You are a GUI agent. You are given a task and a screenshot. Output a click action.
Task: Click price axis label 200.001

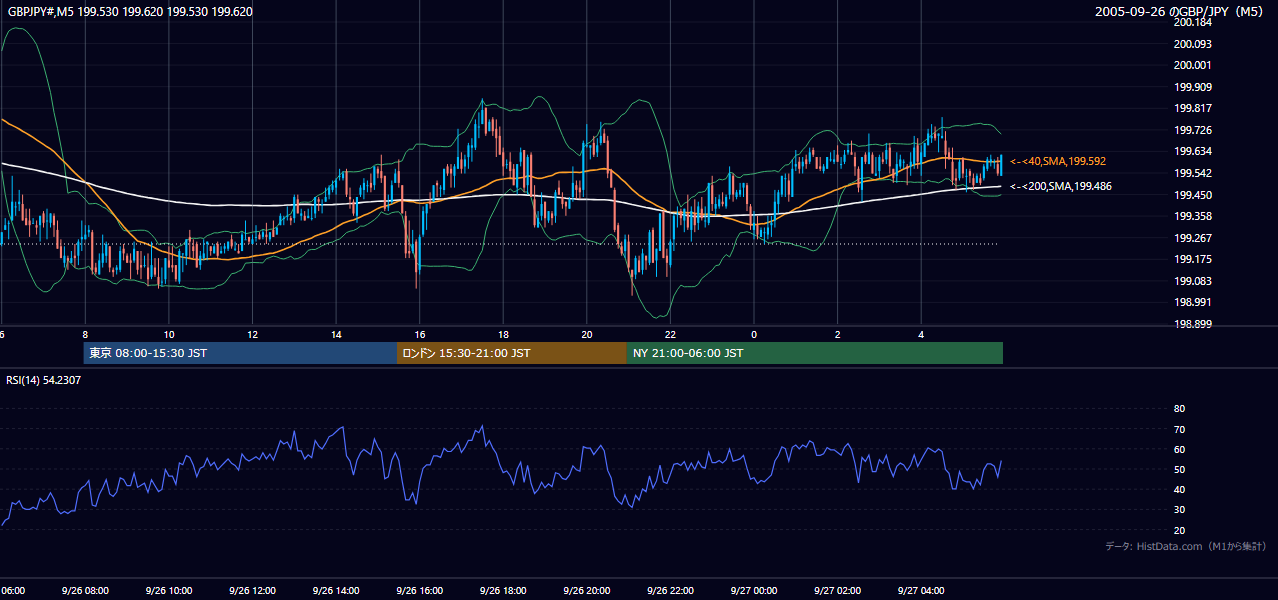(x=1192, y=65)
